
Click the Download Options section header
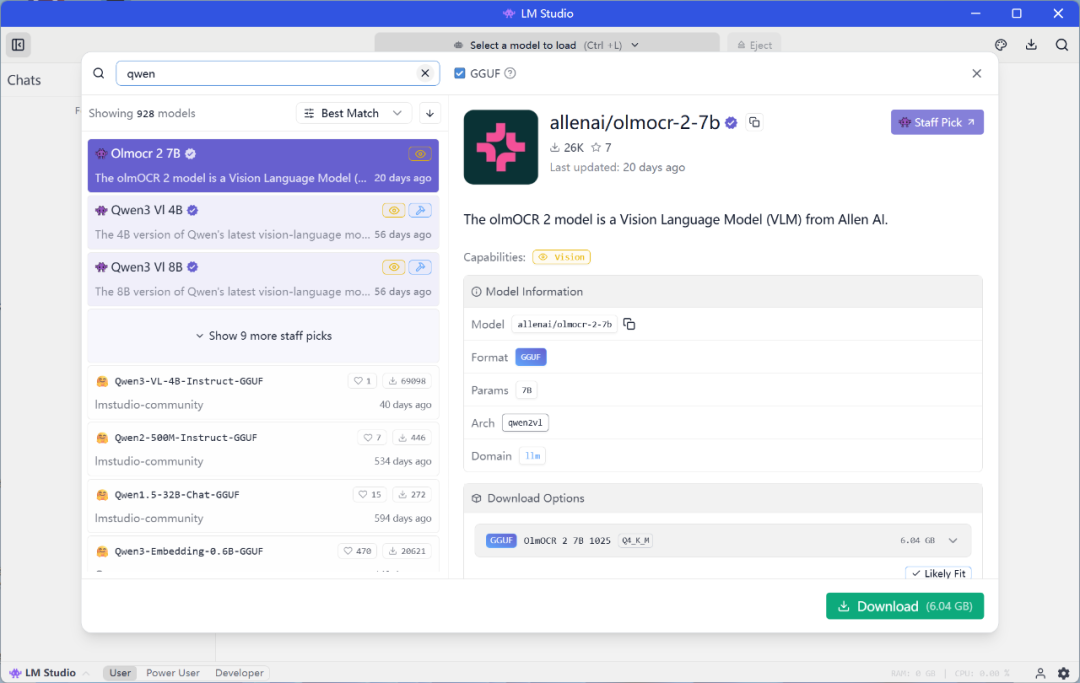[723, 498]
